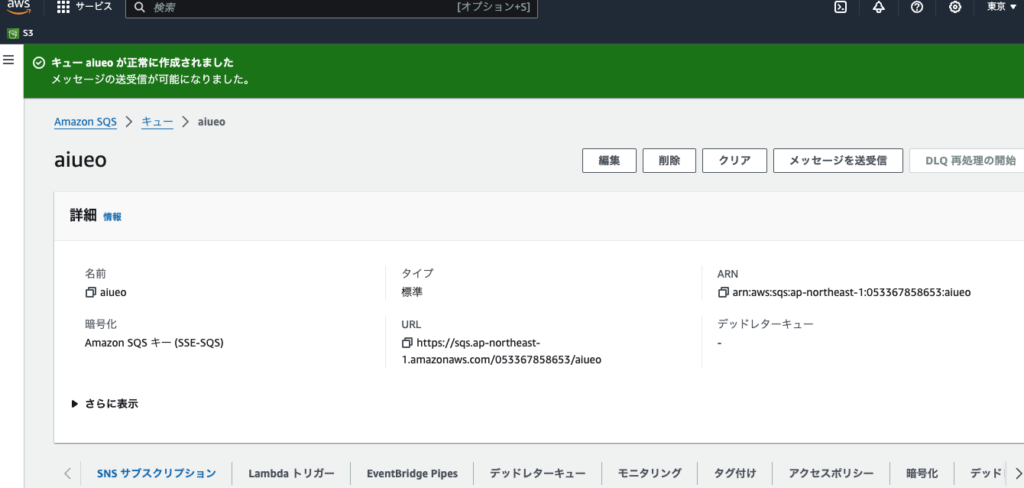Click Amazon SQS キー (SSE-SQS) value

[154, 342]
